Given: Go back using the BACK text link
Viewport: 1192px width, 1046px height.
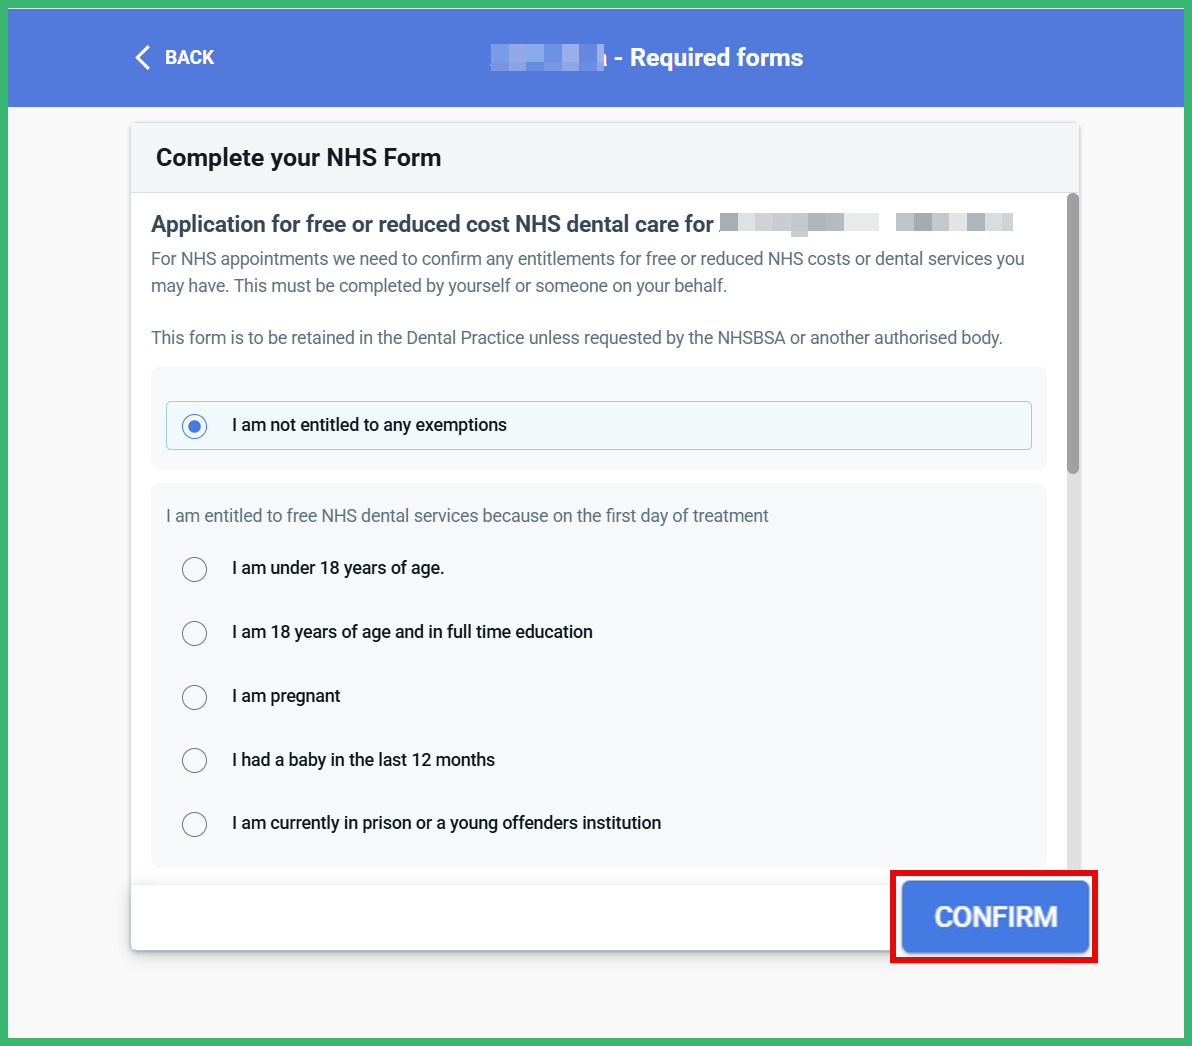Looking at the screenshot, I should pos(189,57).
